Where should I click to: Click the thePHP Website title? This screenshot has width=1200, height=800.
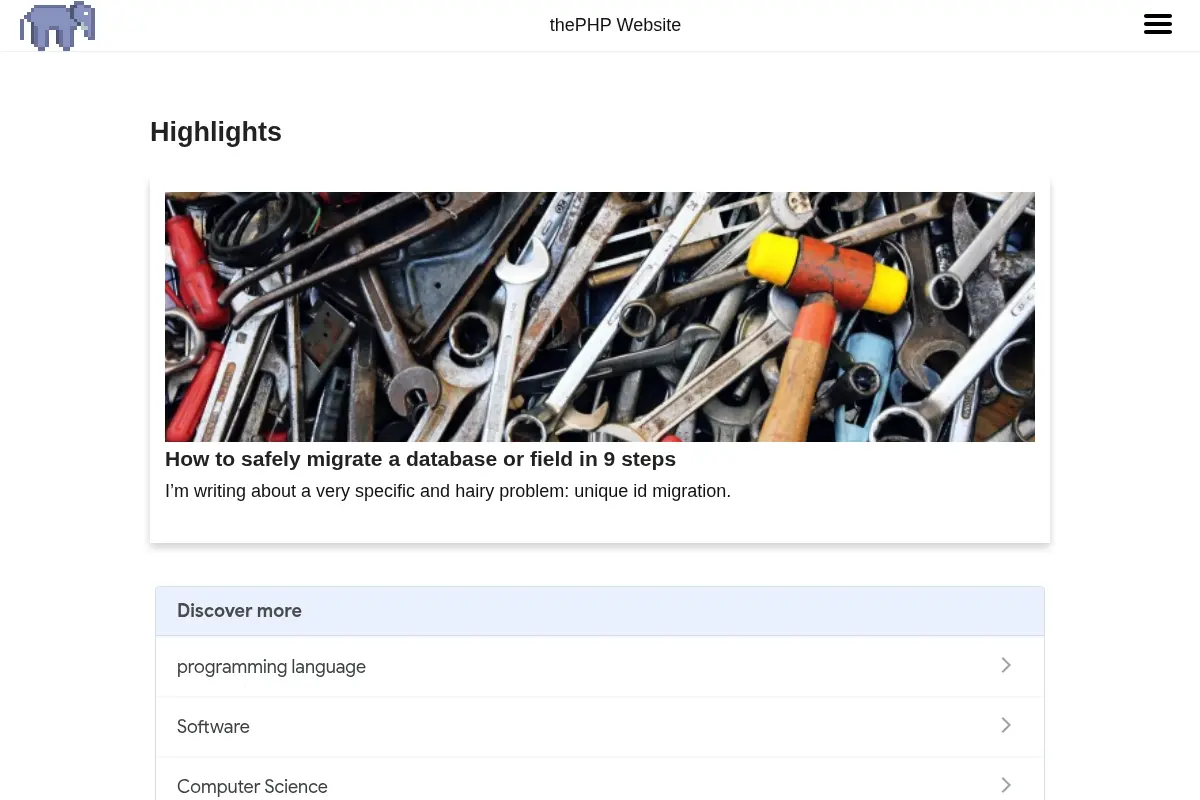pos(615,25)
